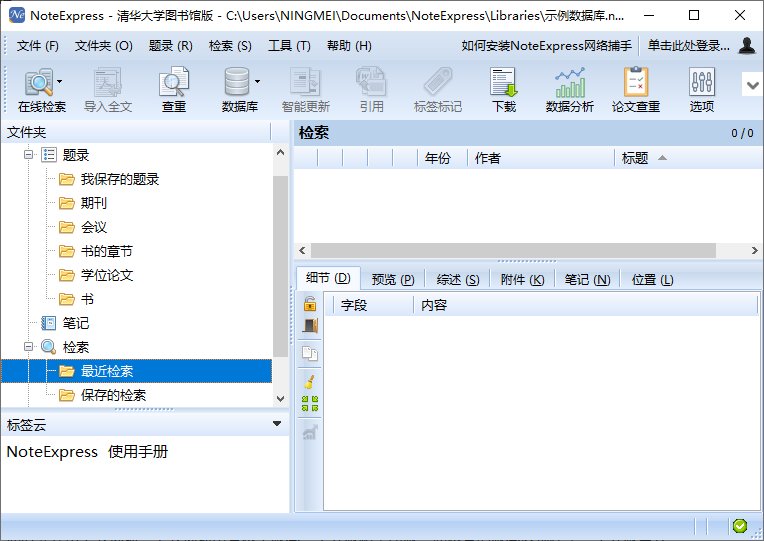The height and width of the screenshot is (541, 764).
Task: Click the 检索 magnifier icon in tree
Action: [48, 347]
